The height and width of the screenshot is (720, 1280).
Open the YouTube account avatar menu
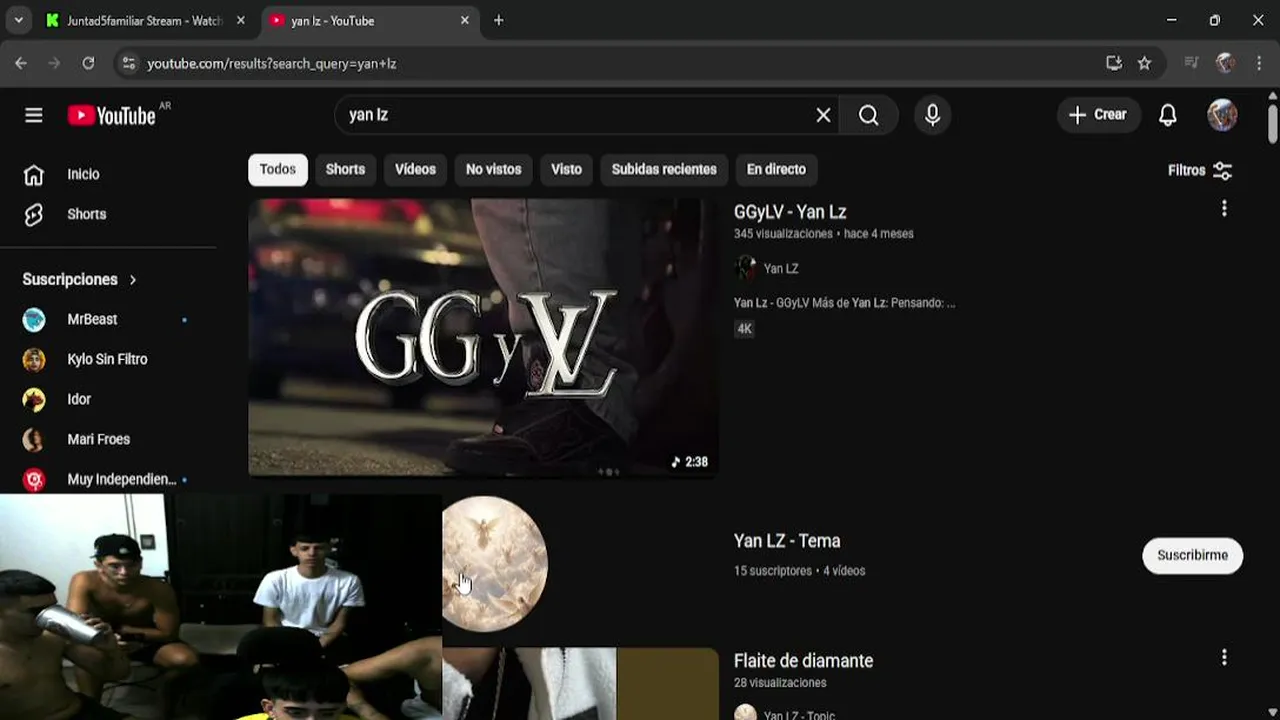pos(1222,115)
